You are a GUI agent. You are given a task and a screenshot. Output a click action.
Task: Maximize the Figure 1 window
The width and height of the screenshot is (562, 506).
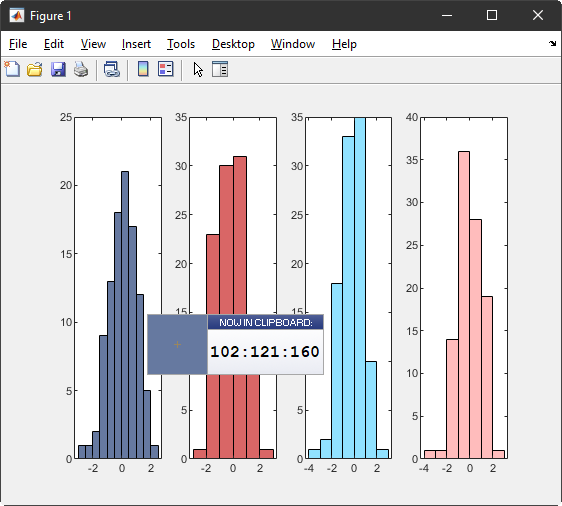492,15
